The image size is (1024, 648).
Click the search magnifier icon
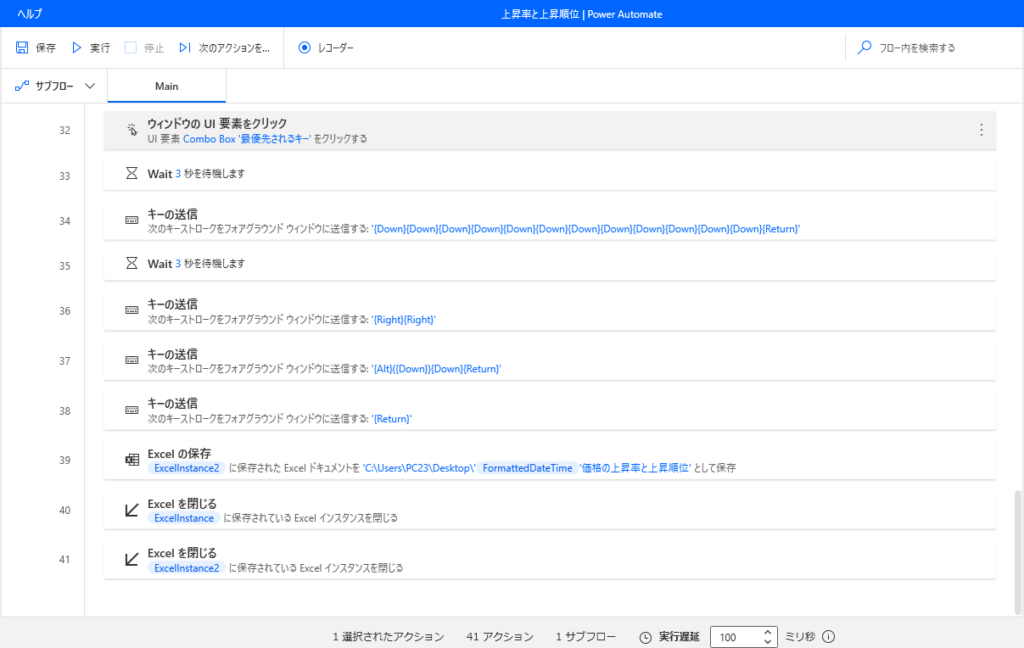(865, 48)
